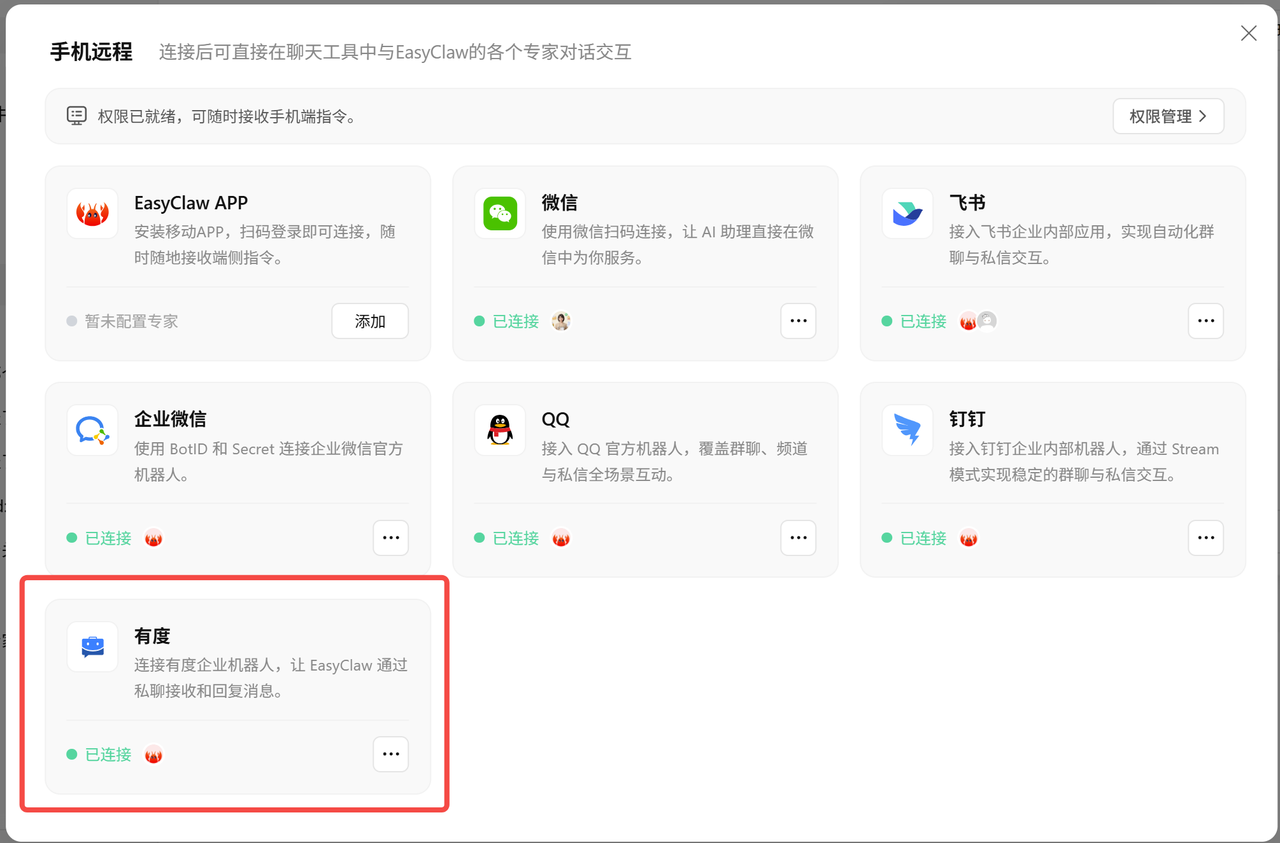Screen dimensions: 1280x843
Task: Click the expert avatar in the 企业微信 card
Action: pyautogui.click(x=153, y=538)
